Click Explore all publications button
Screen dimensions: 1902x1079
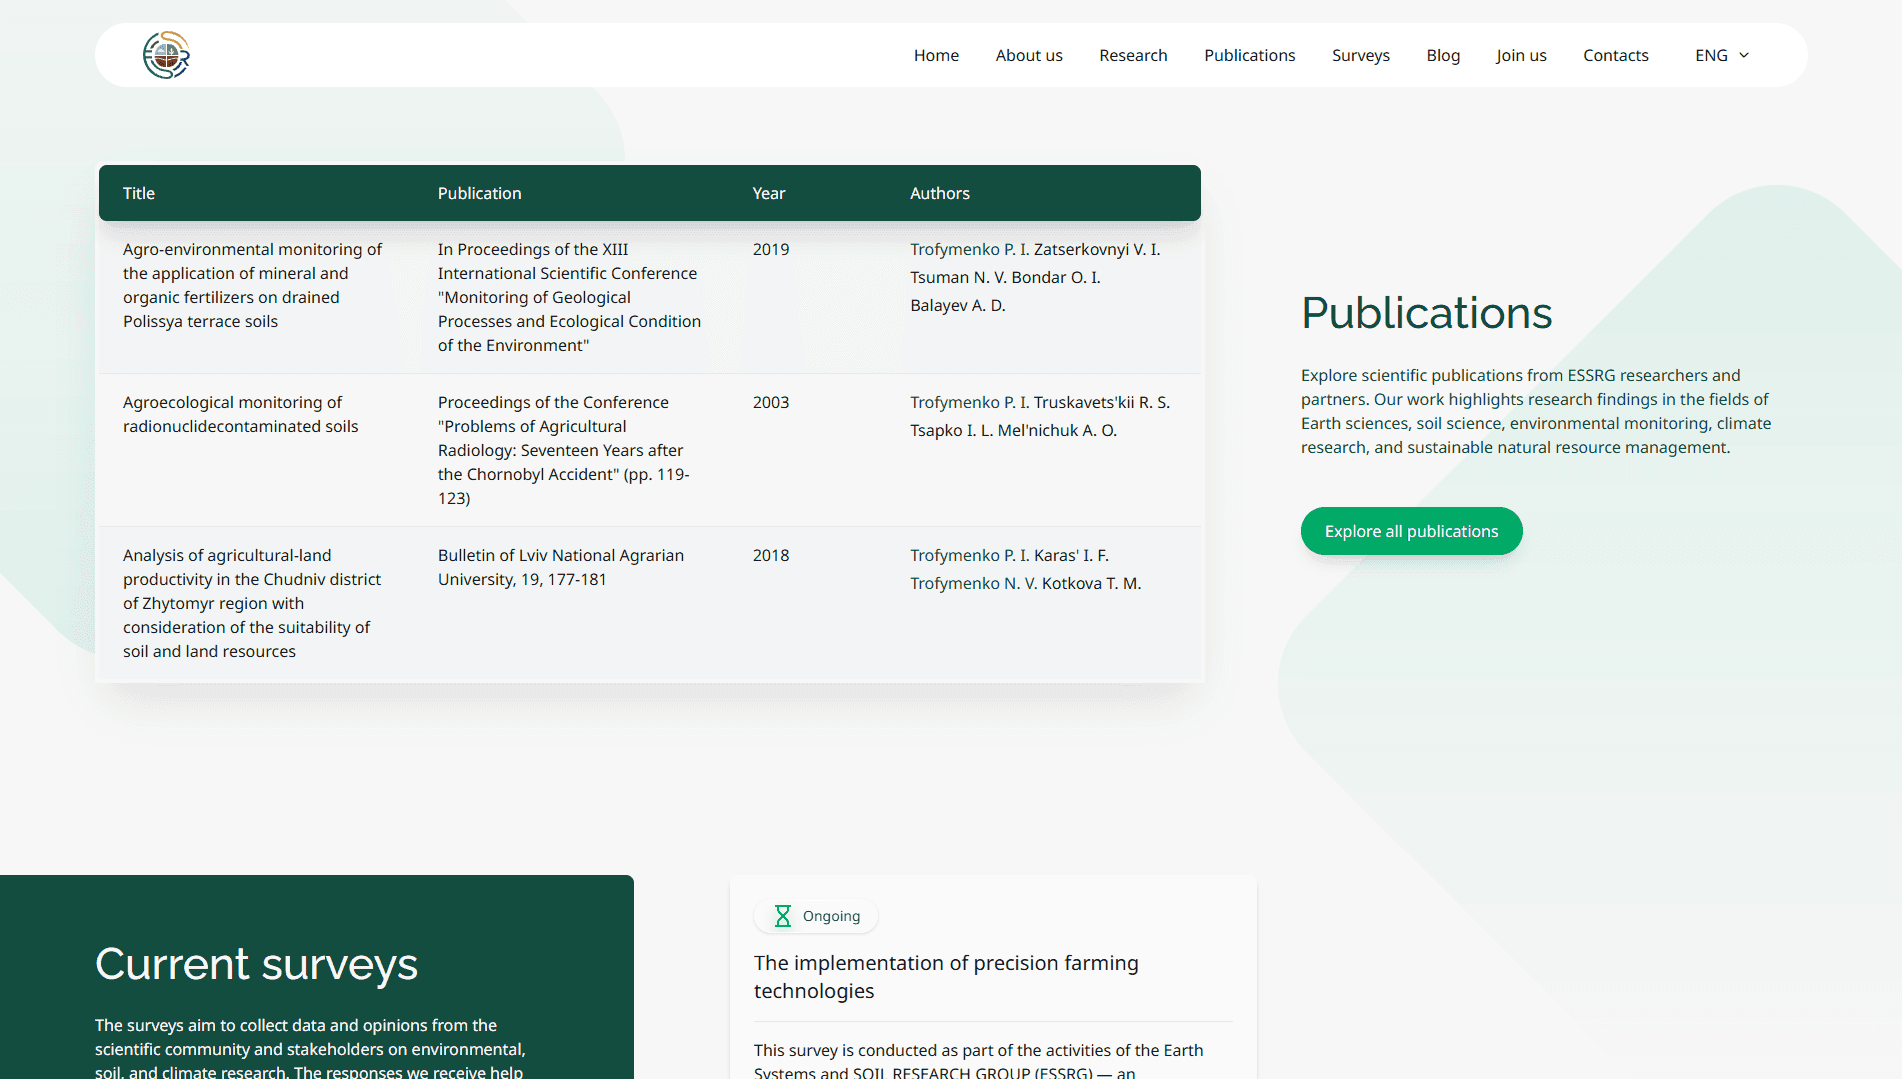click(x=1411, y=531)
